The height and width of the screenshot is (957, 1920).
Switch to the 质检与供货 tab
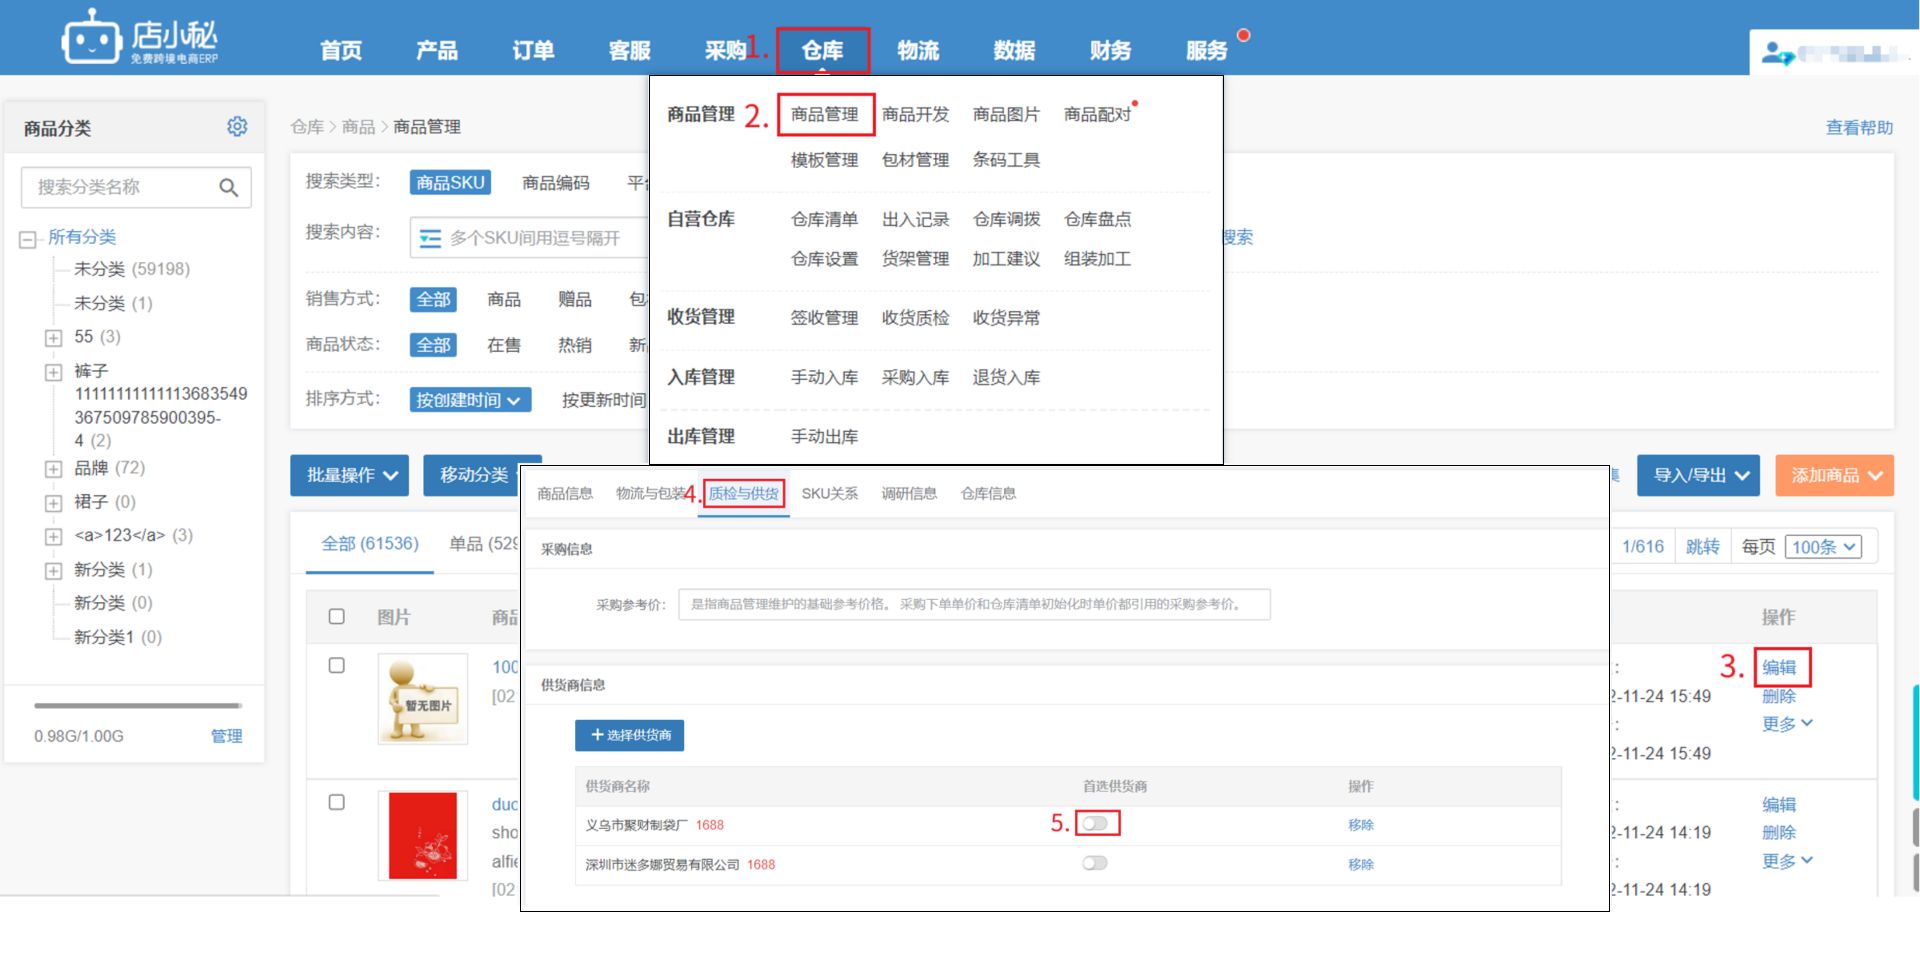[744, 493]
